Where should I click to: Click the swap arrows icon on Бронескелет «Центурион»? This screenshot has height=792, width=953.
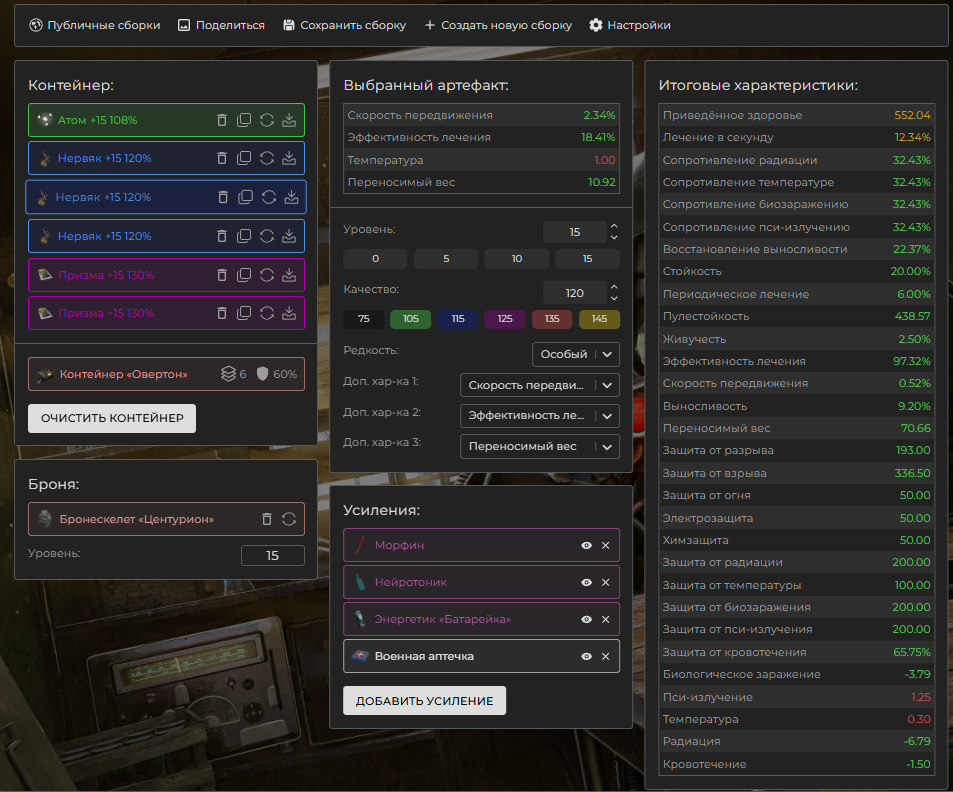pos(289,519)
